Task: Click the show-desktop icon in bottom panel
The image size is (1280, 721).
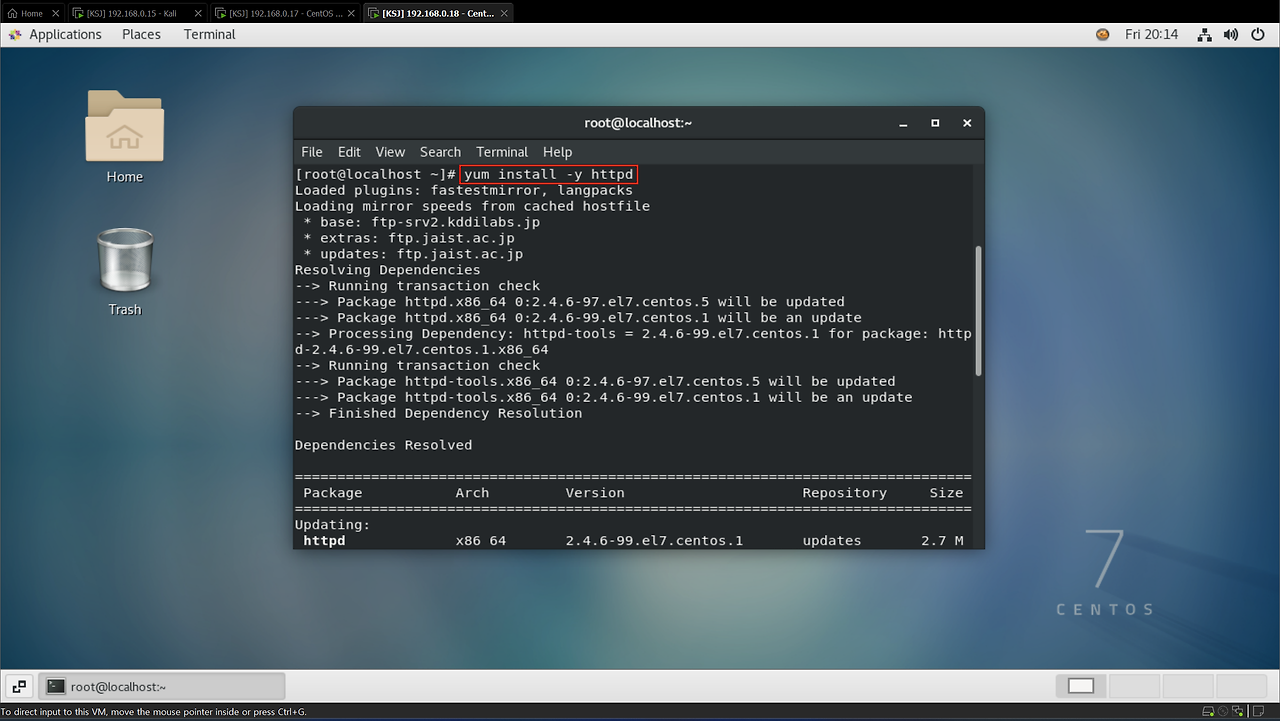Action: tap(19, 686)
